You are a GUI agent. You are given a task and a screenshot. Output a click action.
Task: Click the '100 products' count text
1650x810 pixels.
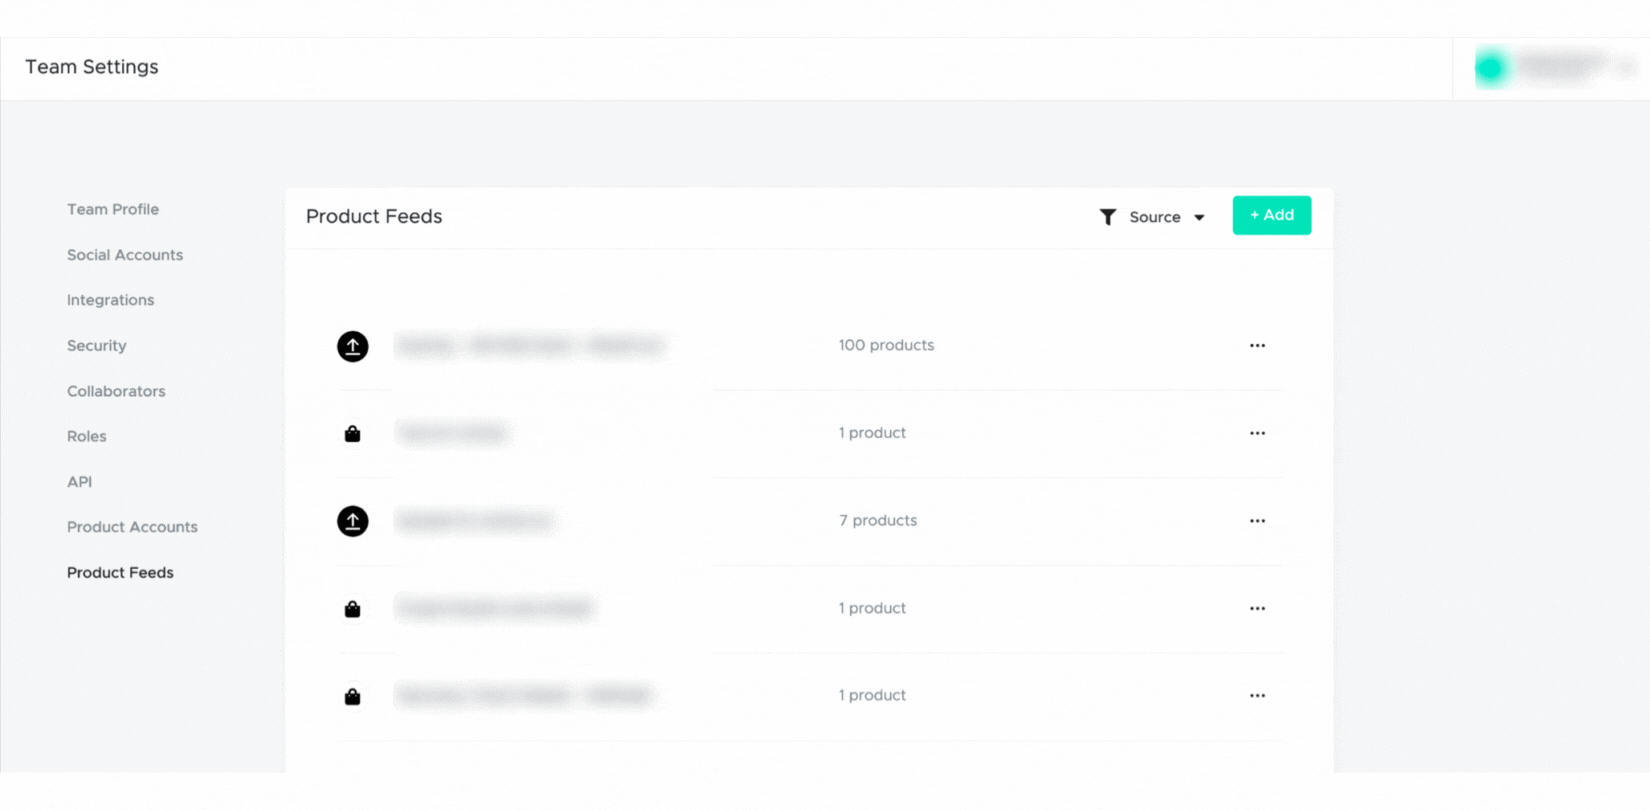click(x=886, y=345)
